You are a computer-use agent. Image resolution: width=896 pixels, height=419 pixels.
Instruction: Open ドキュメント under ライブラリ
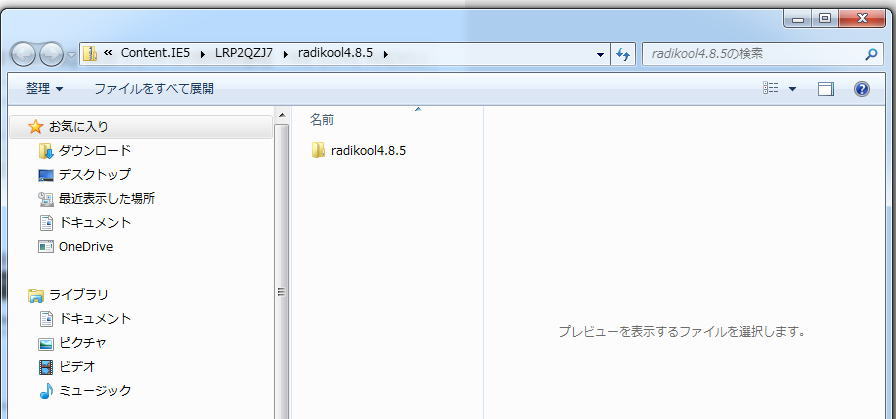click(95, 318)
